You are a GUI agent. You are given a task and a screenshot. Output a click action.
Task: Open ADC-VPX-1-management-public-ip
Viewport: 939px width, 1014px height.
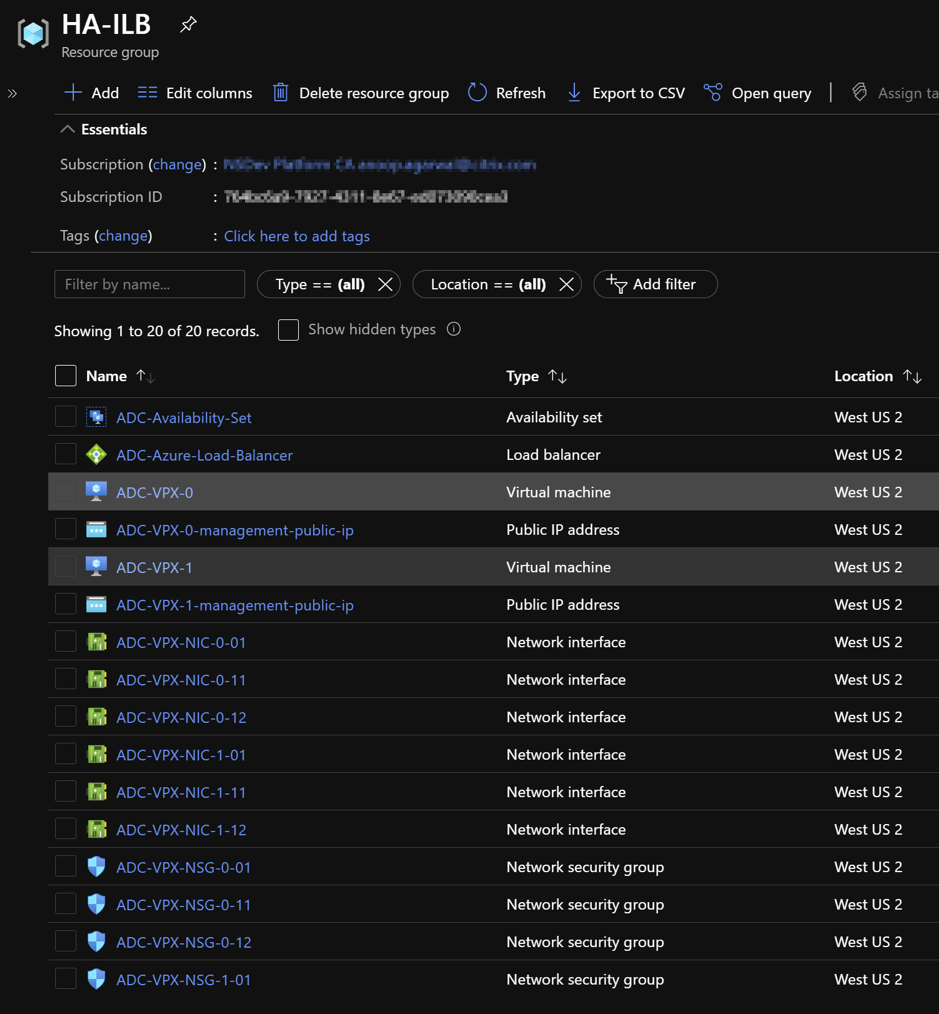click(235, 605)
